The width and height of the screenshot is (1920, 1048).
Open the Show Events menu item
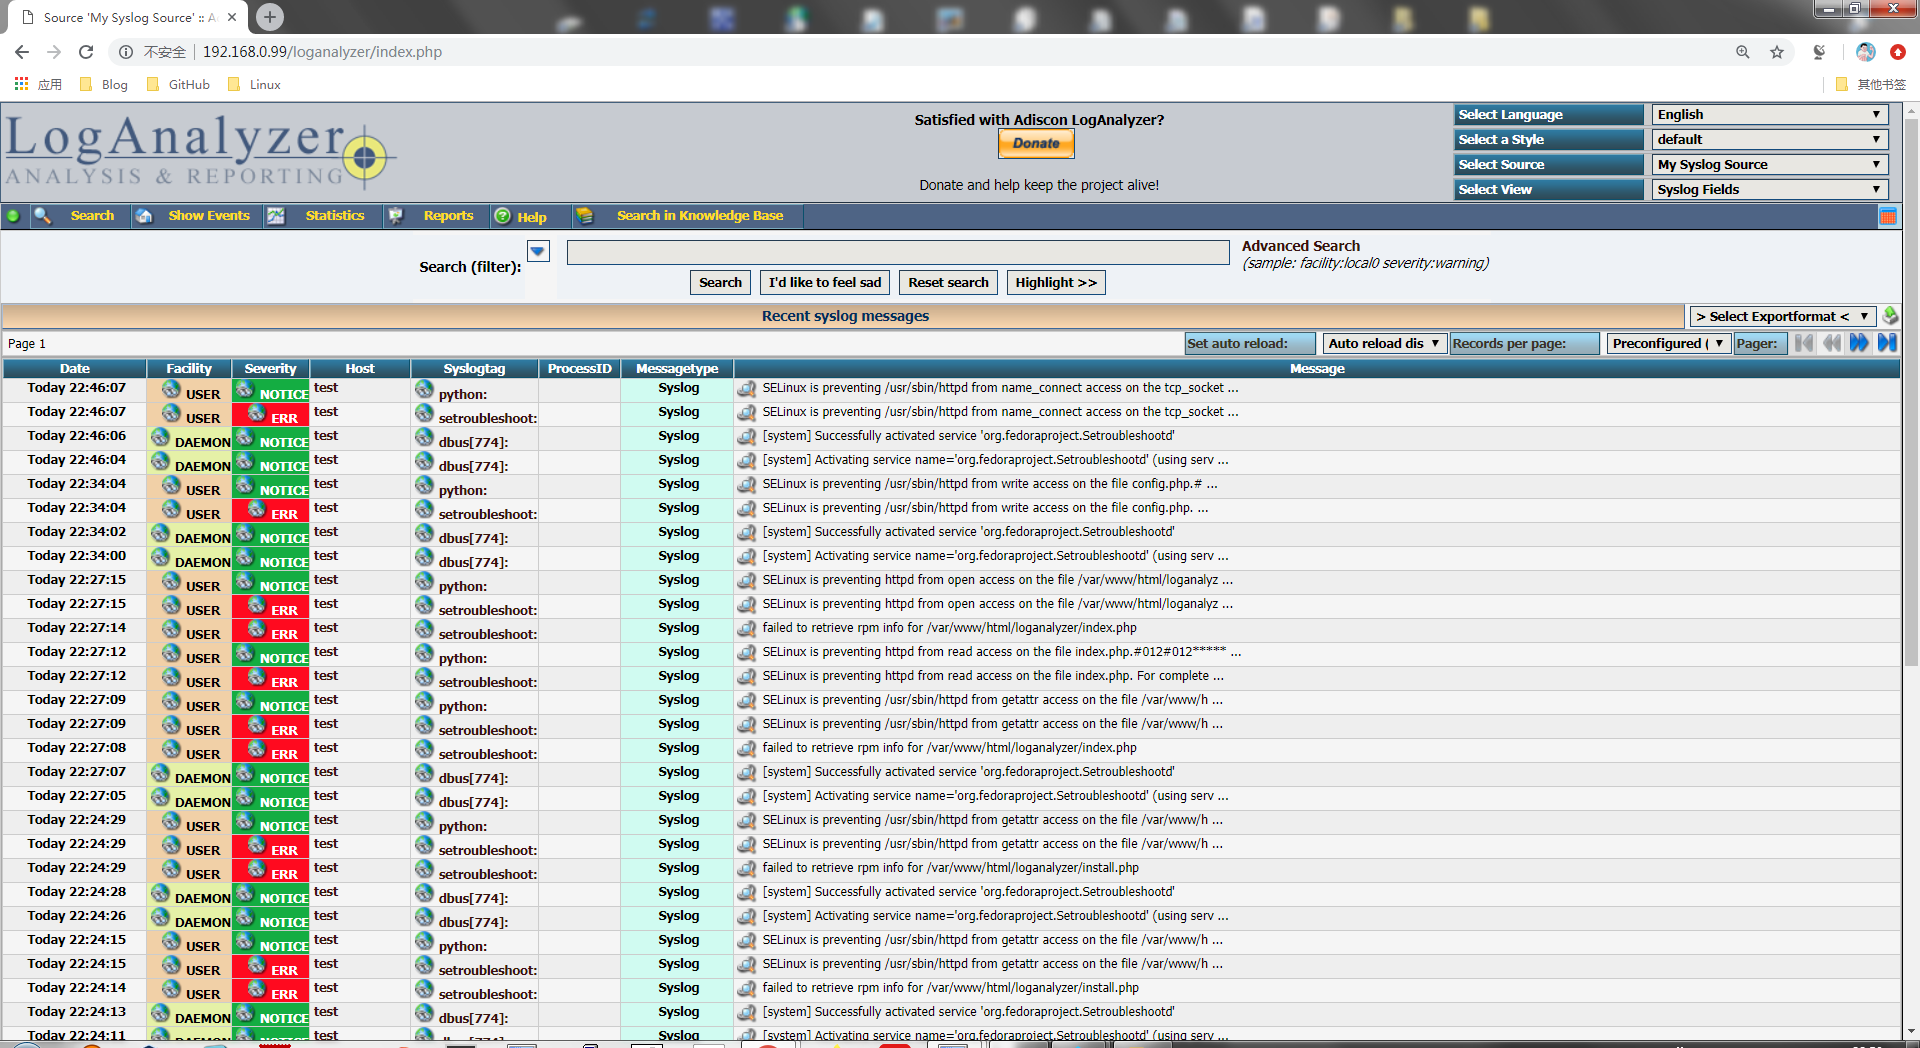208,216
